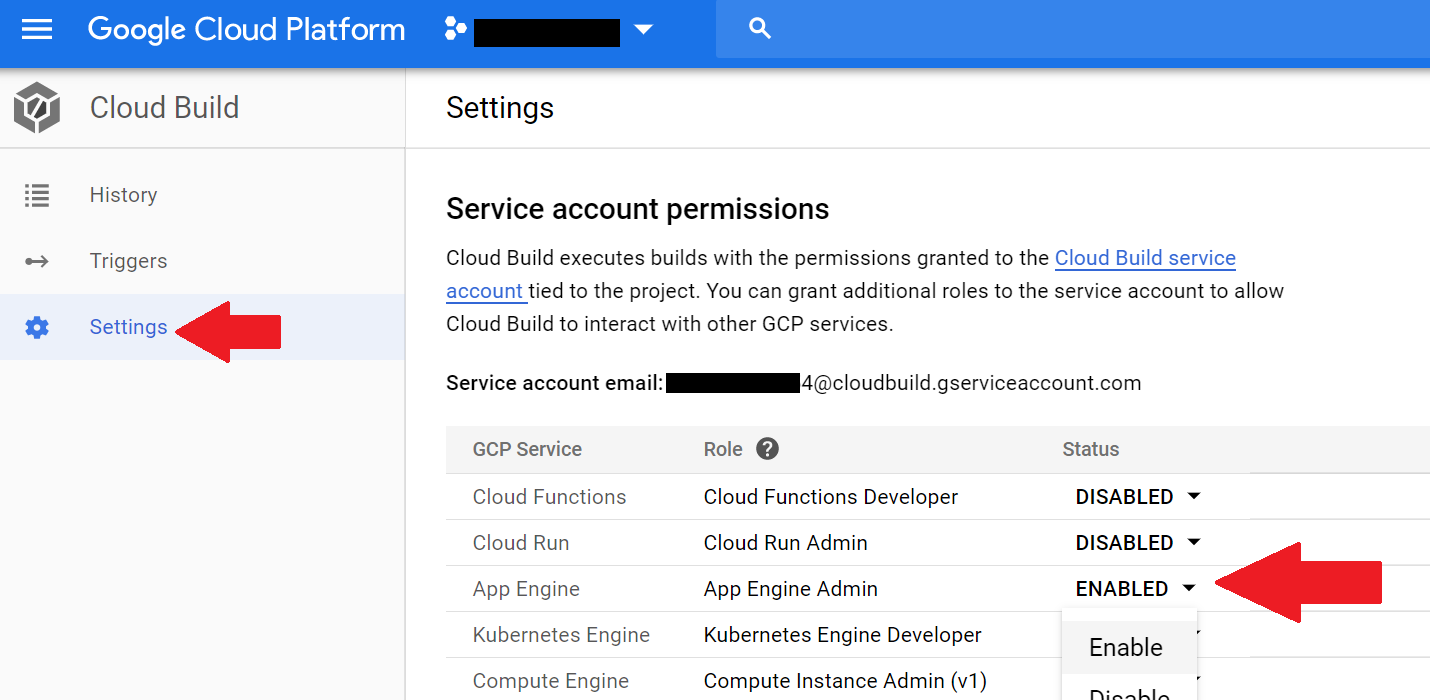Click the Service account permissions heading
The height and width of the screenshot is (700, 1430).
(638, 209)
